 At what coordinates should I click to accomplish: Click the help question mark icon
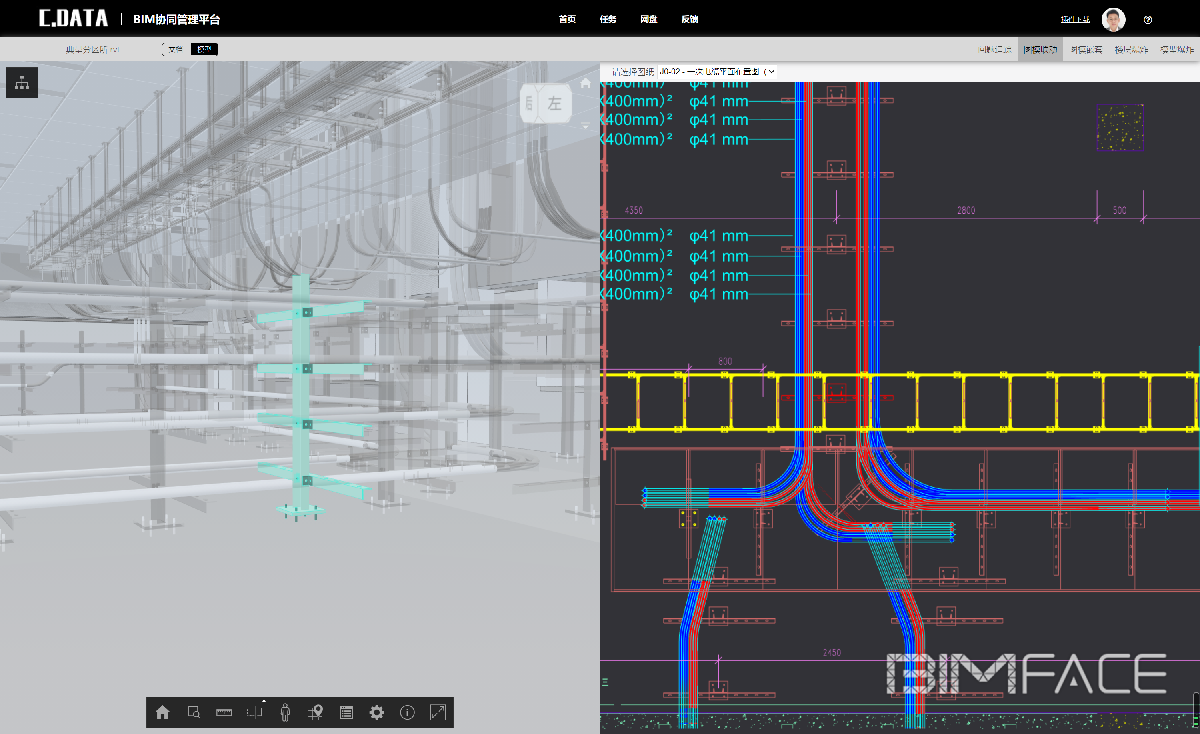coord(1147,20)
